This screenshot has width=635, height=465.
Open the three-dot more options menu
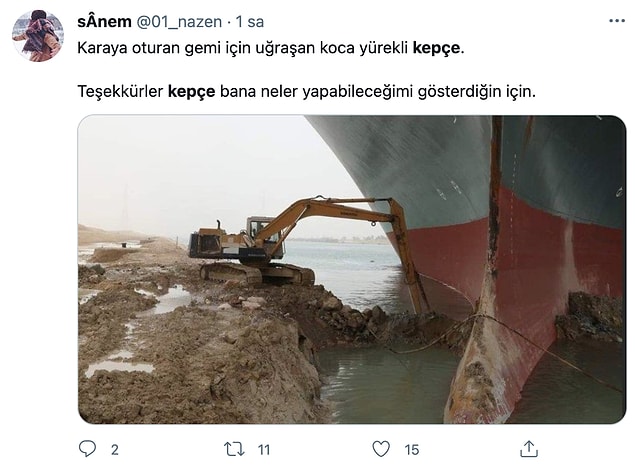617,21
